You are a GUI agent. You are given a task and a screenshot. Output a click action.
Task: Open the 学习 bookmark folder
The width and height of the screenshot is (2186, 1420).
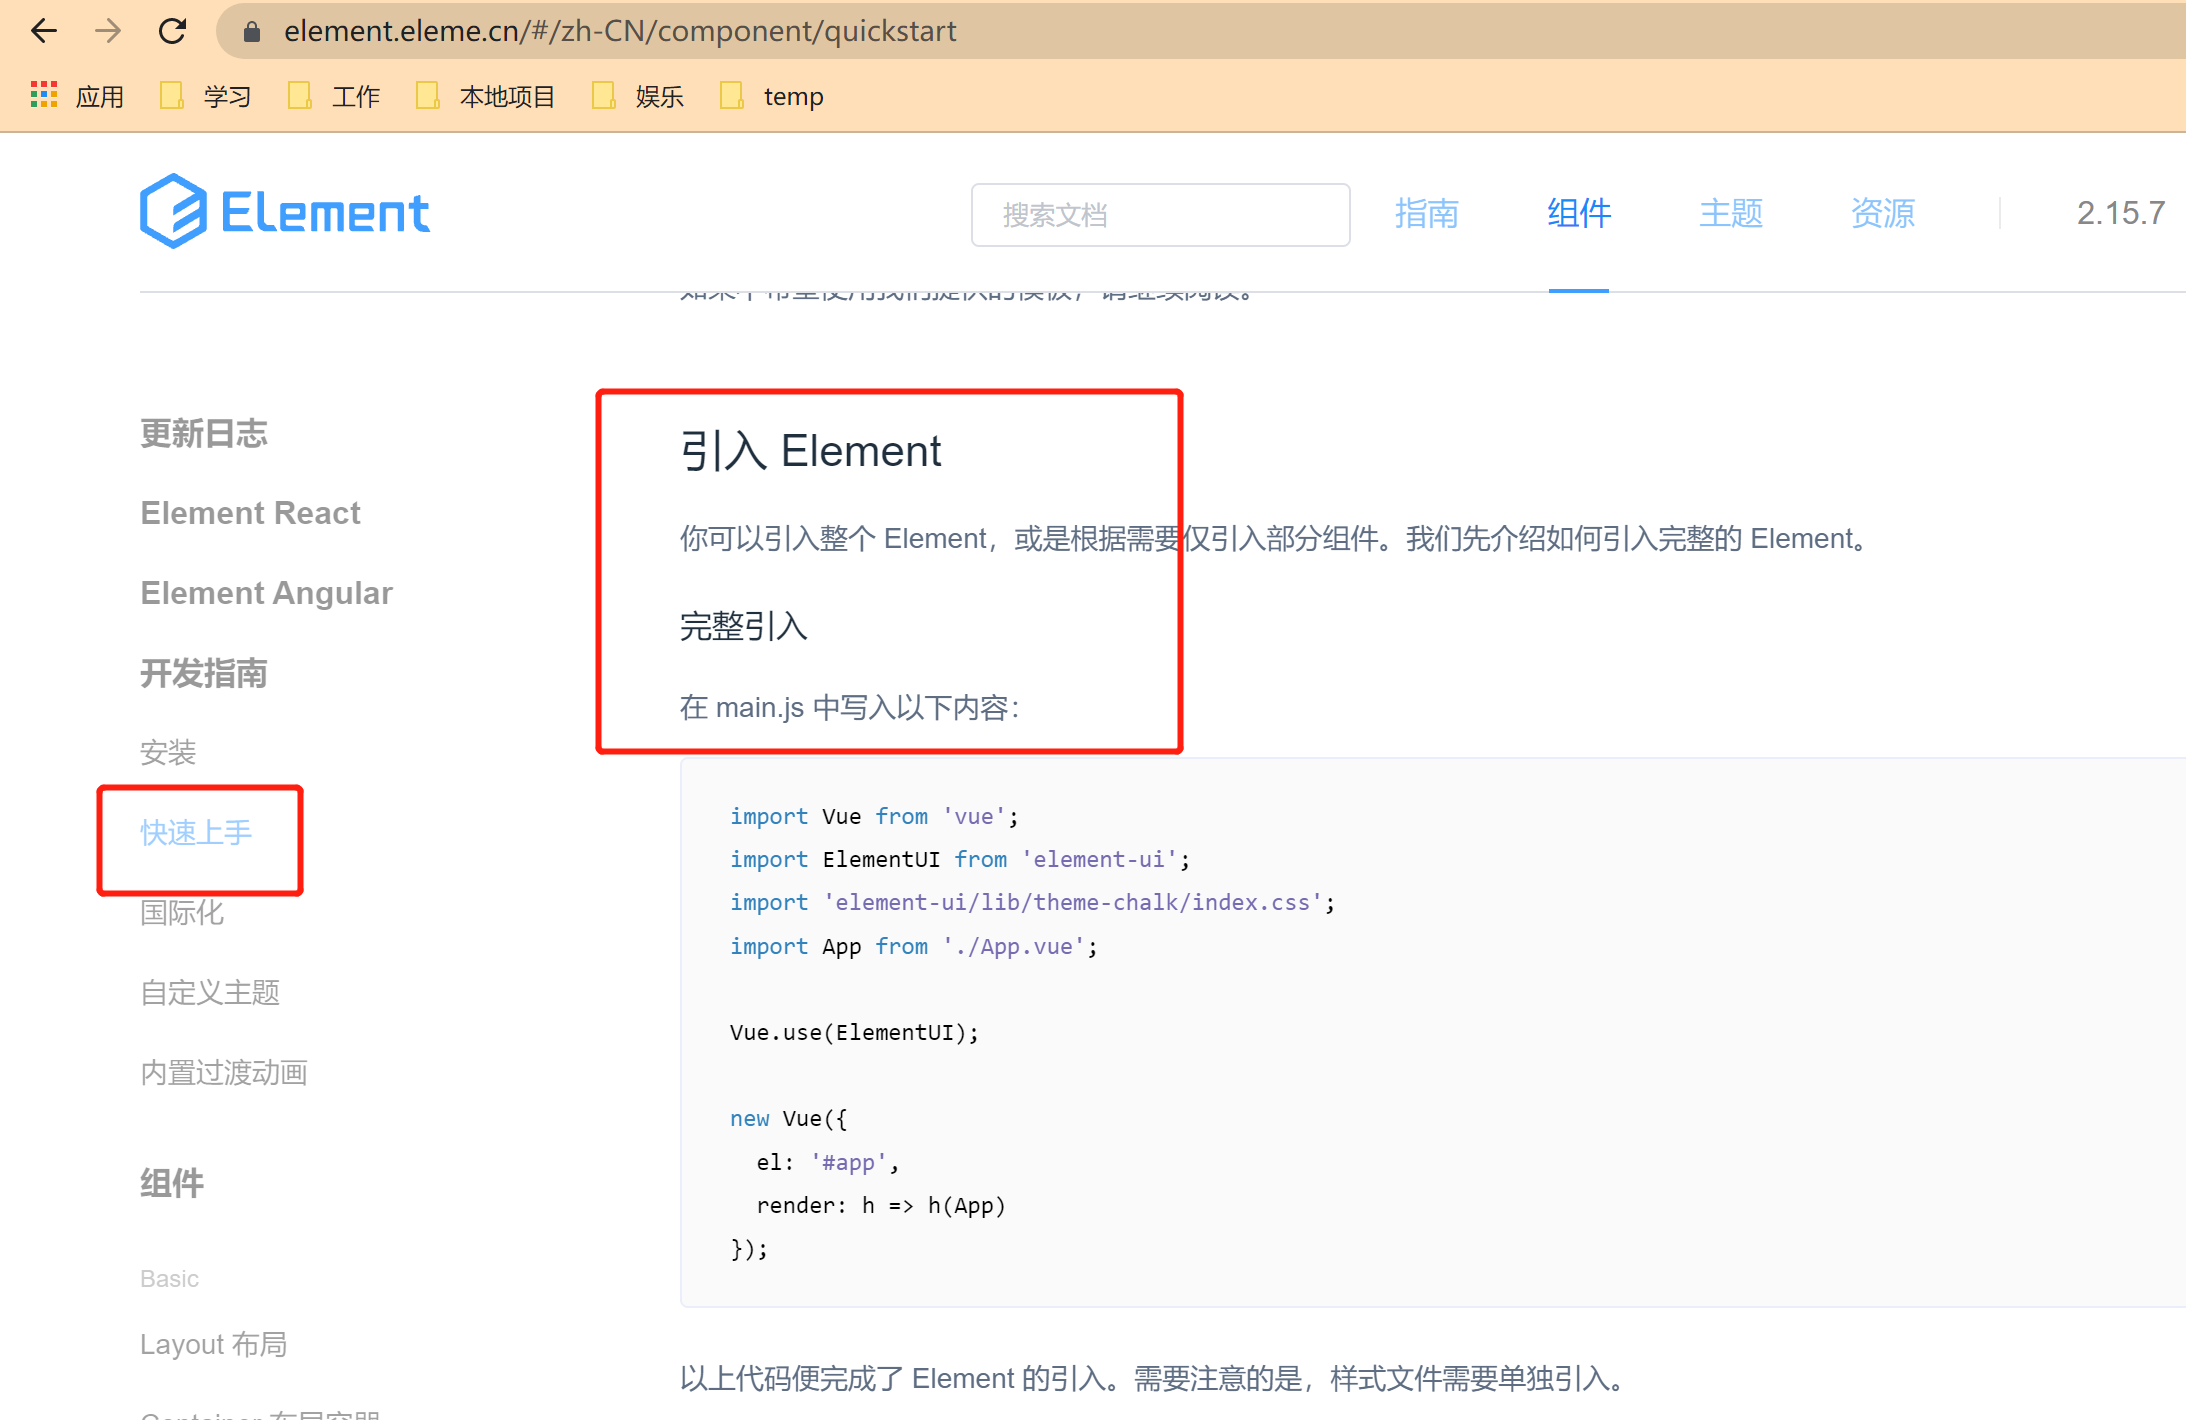[207, 96]
